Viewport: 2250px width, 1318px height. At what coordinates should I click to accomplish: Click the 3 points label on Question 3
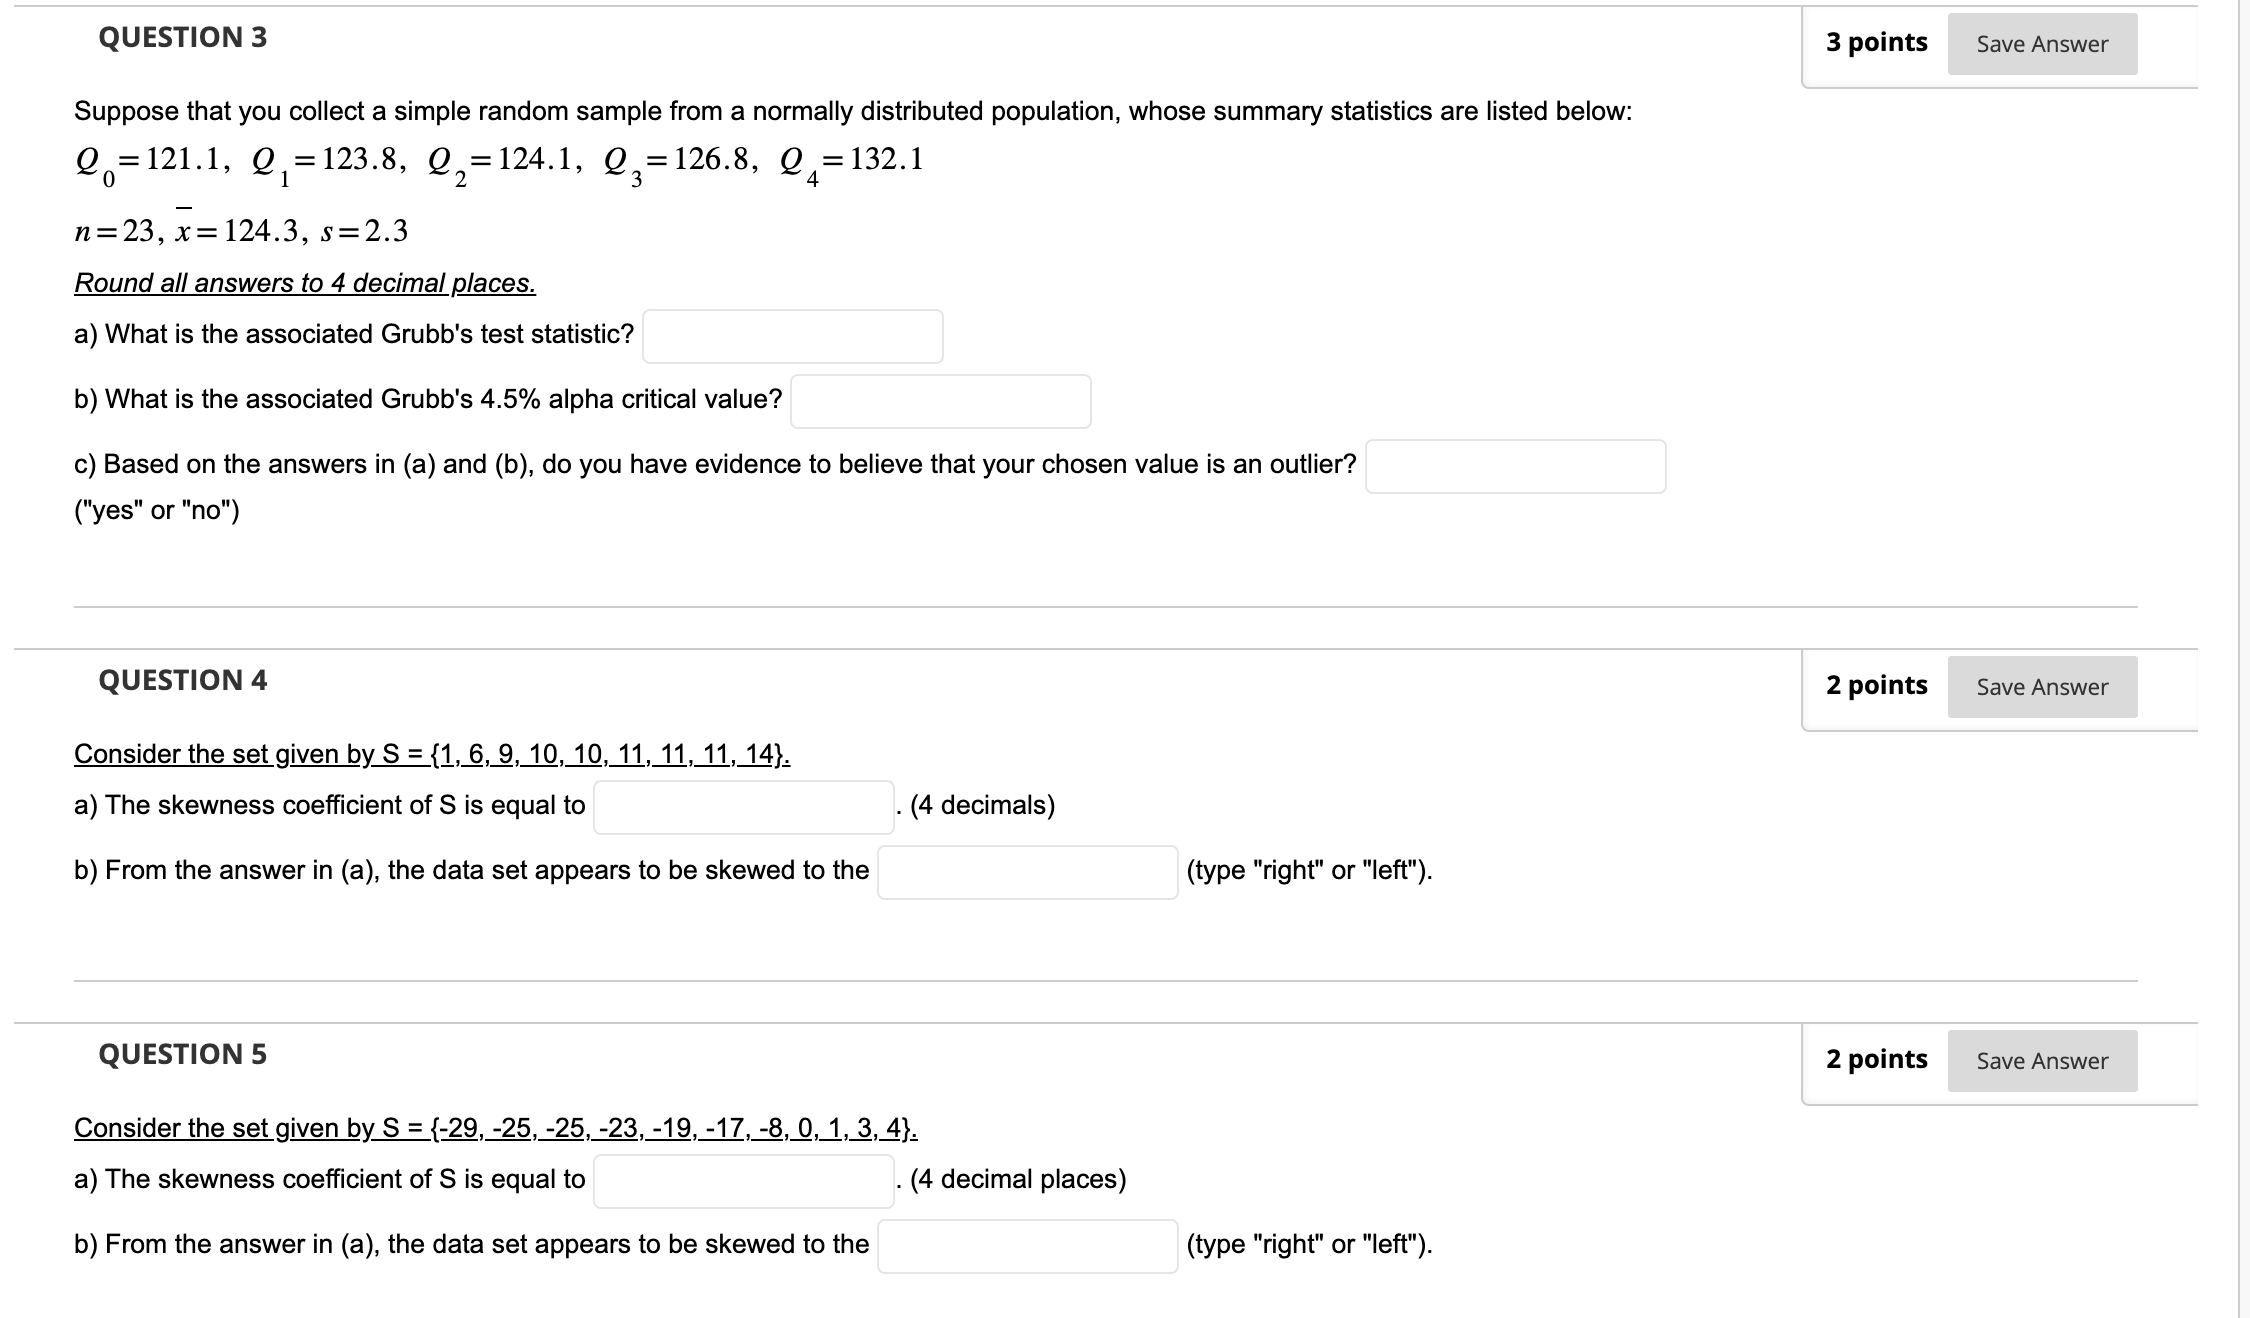tap(1875, 43)
